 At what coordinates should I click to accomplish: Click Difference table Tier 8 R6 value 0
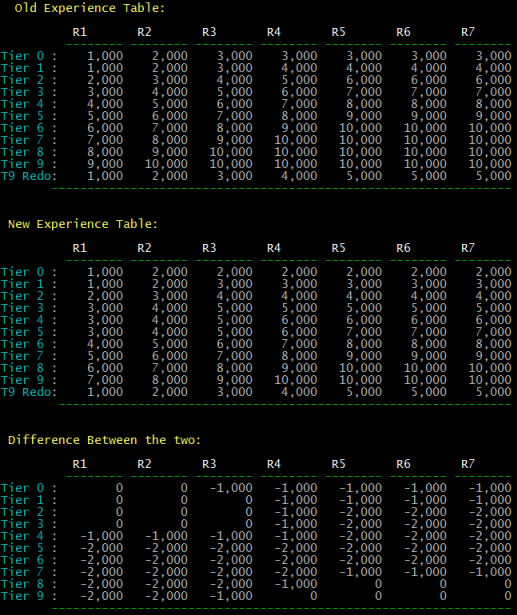click(x=443, y=584)
